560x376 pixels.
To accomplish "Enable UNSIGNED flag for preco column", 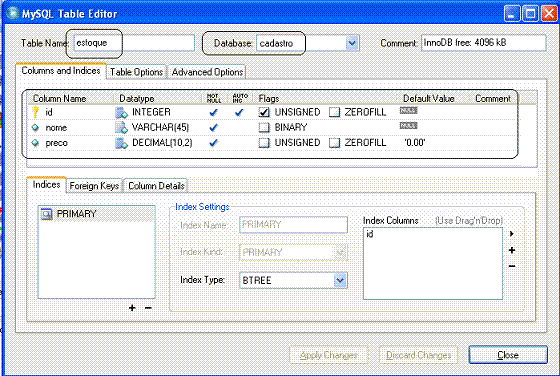I will tap(264, 143).
